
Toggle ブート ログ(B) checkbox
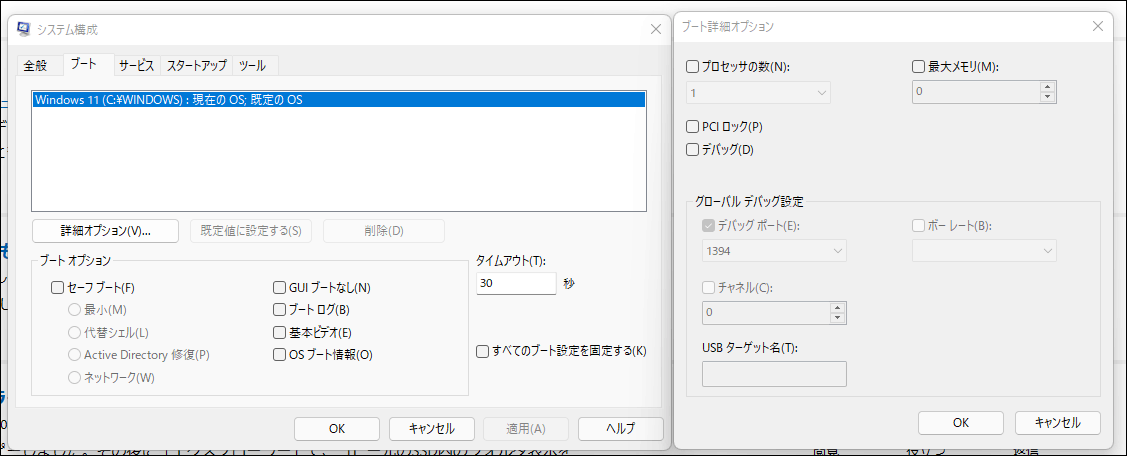[280, 310]
